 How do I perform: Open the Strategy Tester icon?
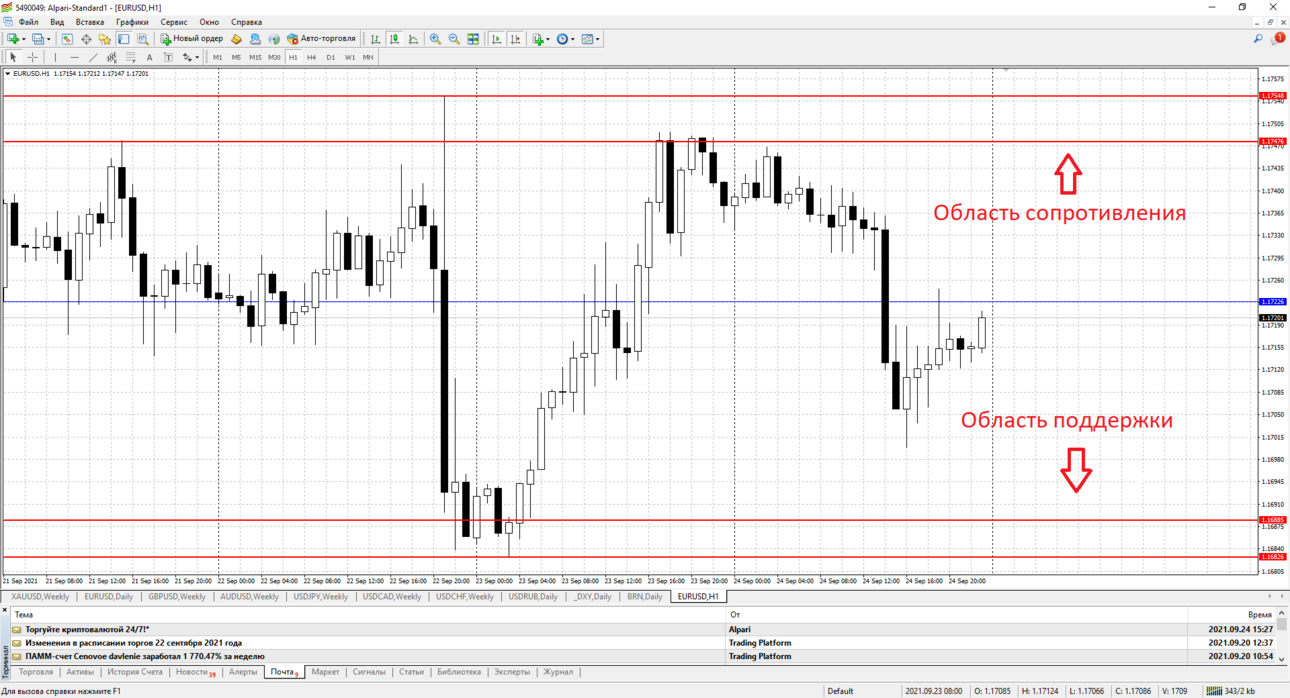tap(142, 39)
